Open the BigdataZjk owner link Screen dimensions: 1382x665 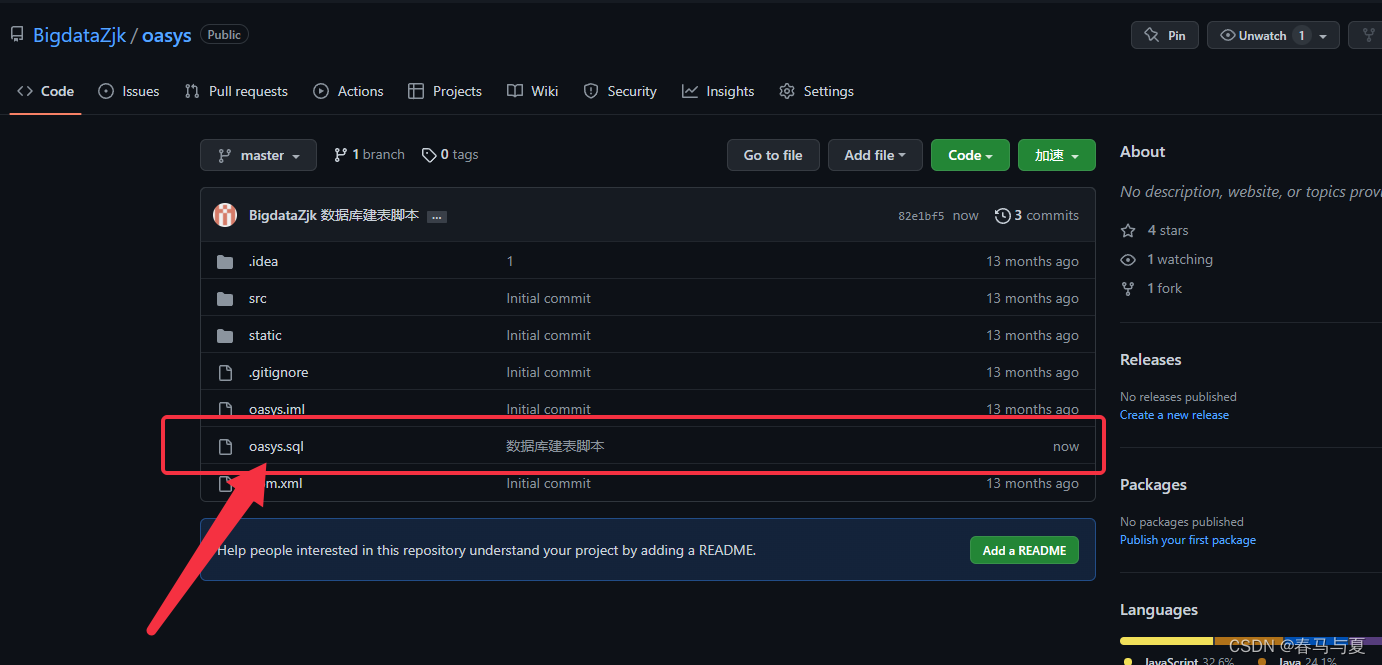click(80, 35)
